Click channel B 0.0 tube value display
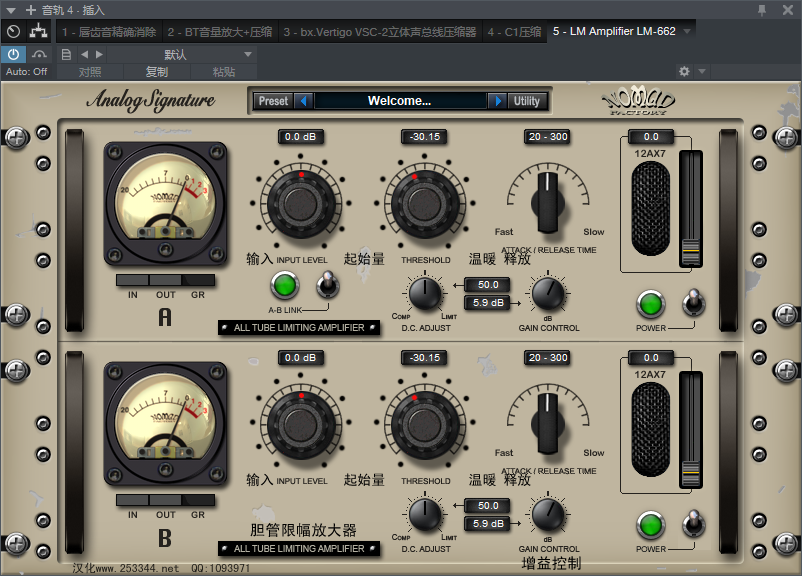802x576 pixels. (x=651, y=358)
